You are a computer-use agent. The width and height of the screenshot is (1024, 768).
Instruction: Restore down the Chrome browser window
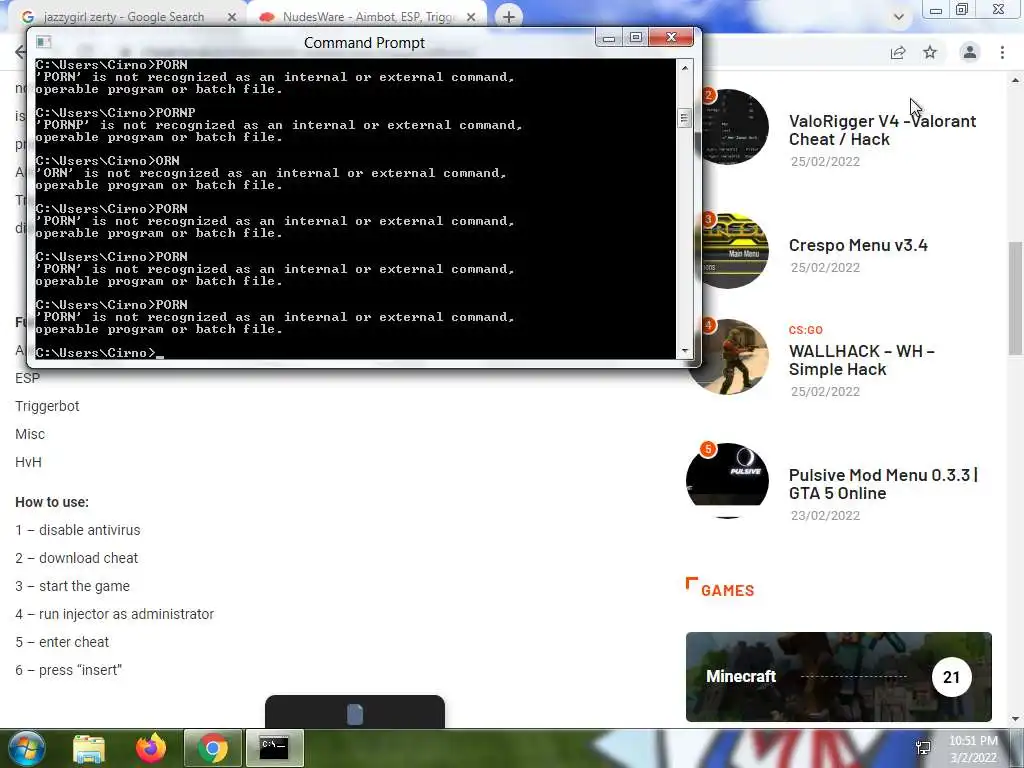(x=962, y=10)
